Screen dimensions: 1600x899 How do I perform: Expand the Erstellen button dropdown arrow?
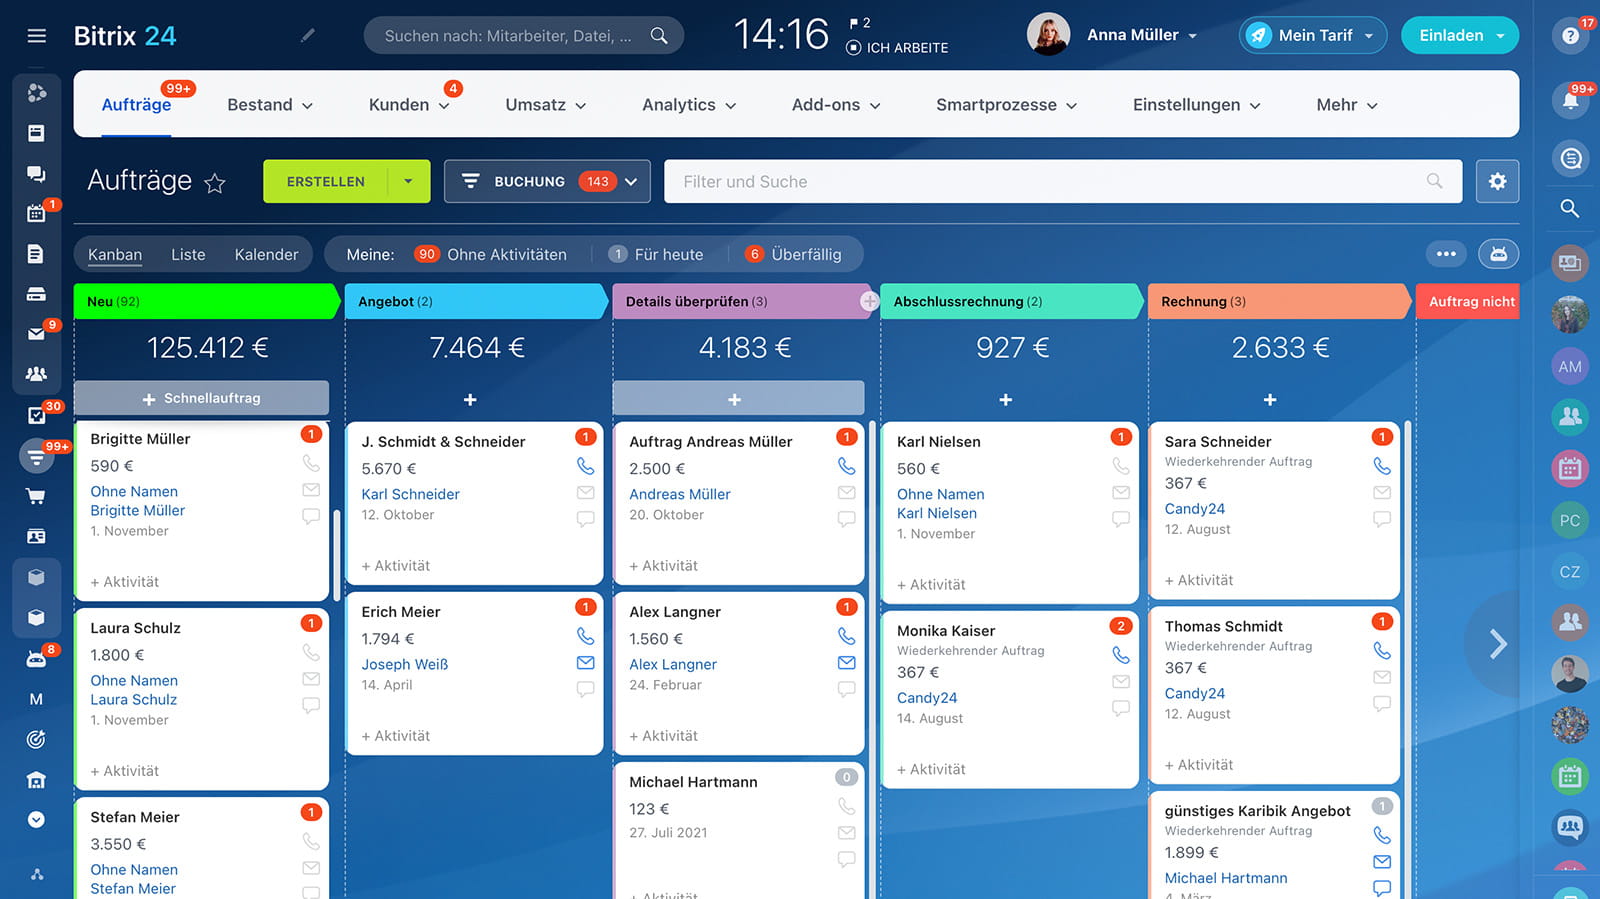(408, 181)
